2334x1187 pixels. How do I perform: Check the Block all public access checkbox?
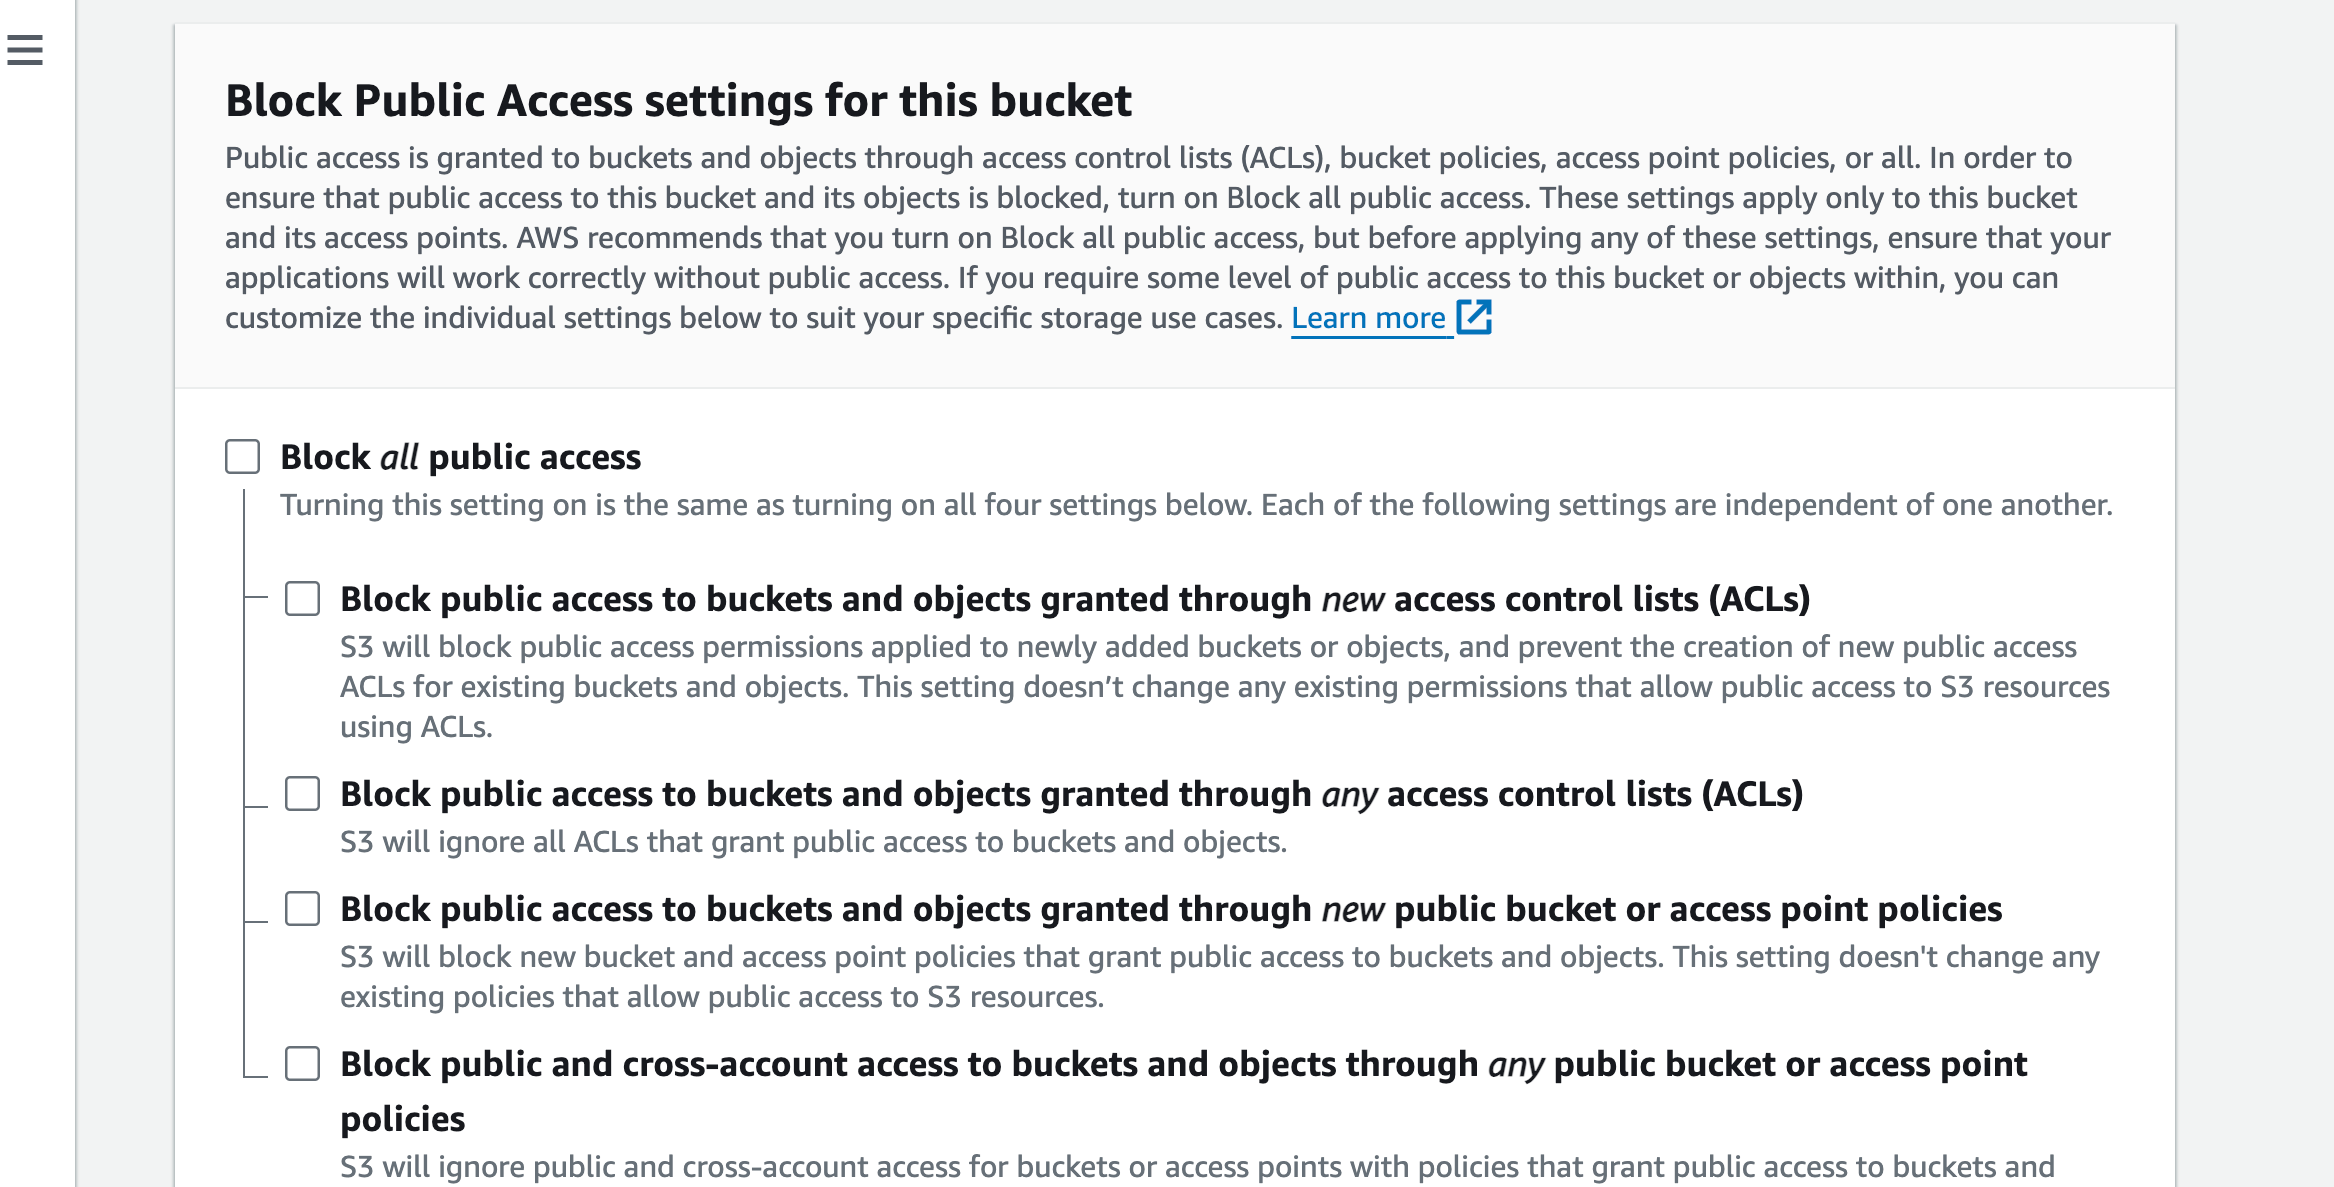click(x=242, y=456)
